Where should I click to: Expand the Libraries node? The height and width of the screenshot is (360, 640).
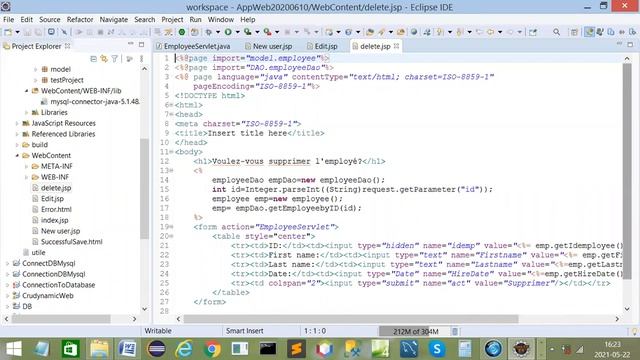coord(26,112)
